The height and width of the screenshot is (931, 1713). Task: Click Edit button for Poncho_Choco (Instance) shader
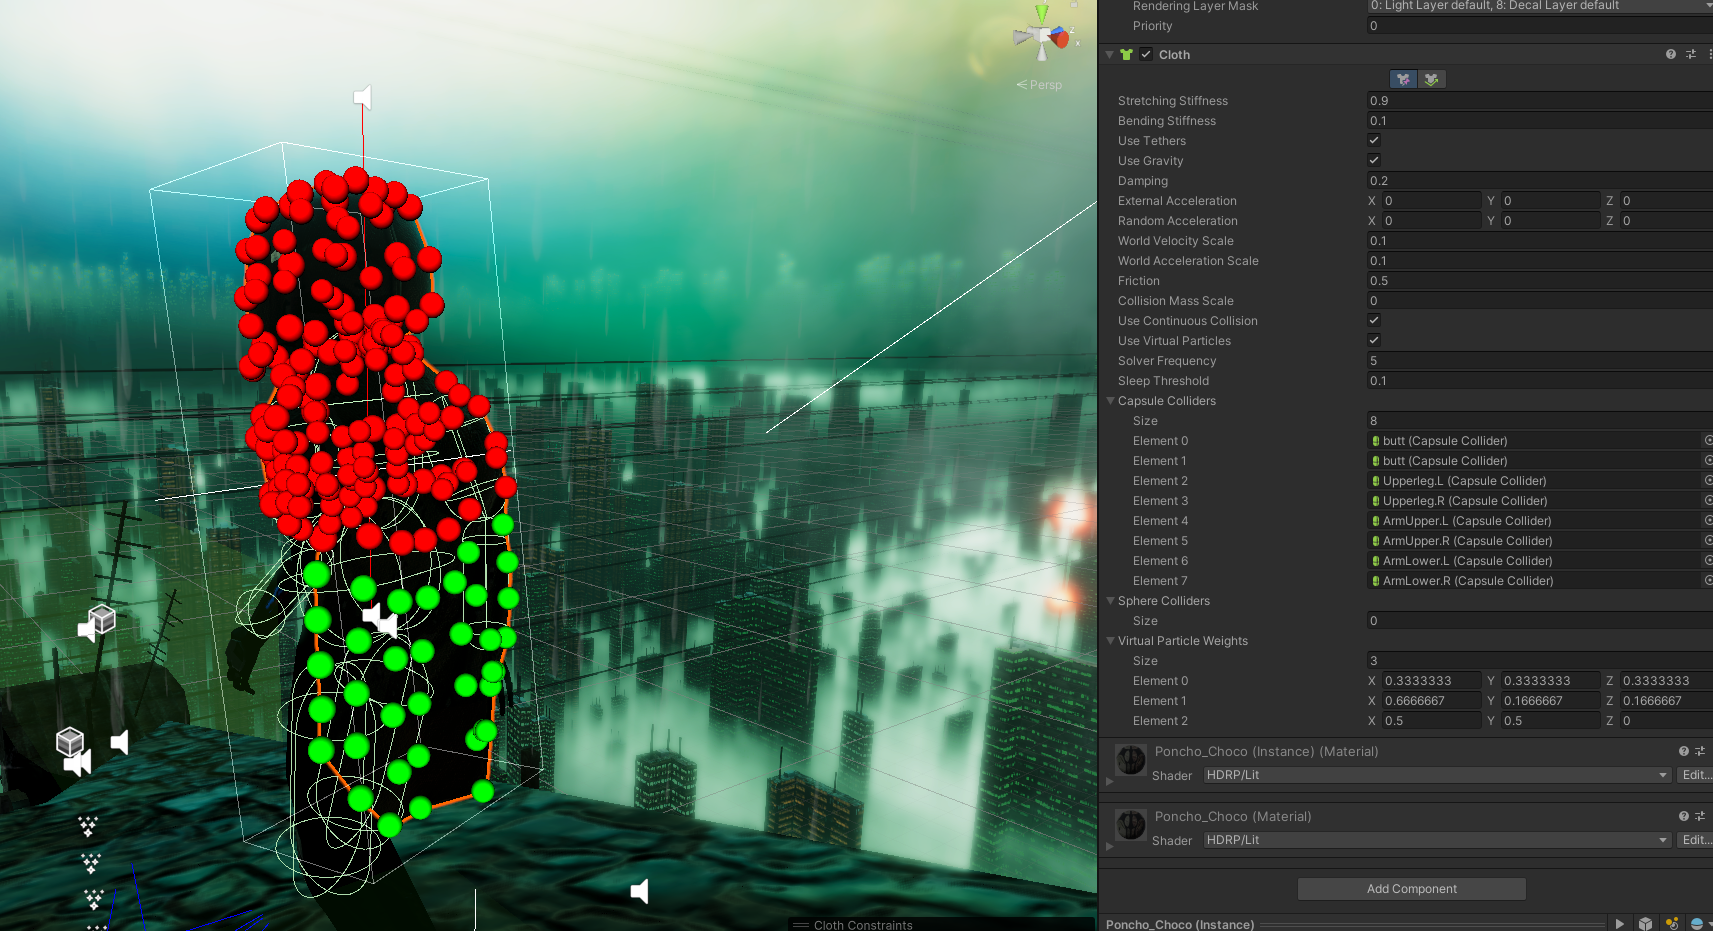tap(1695, 775)
